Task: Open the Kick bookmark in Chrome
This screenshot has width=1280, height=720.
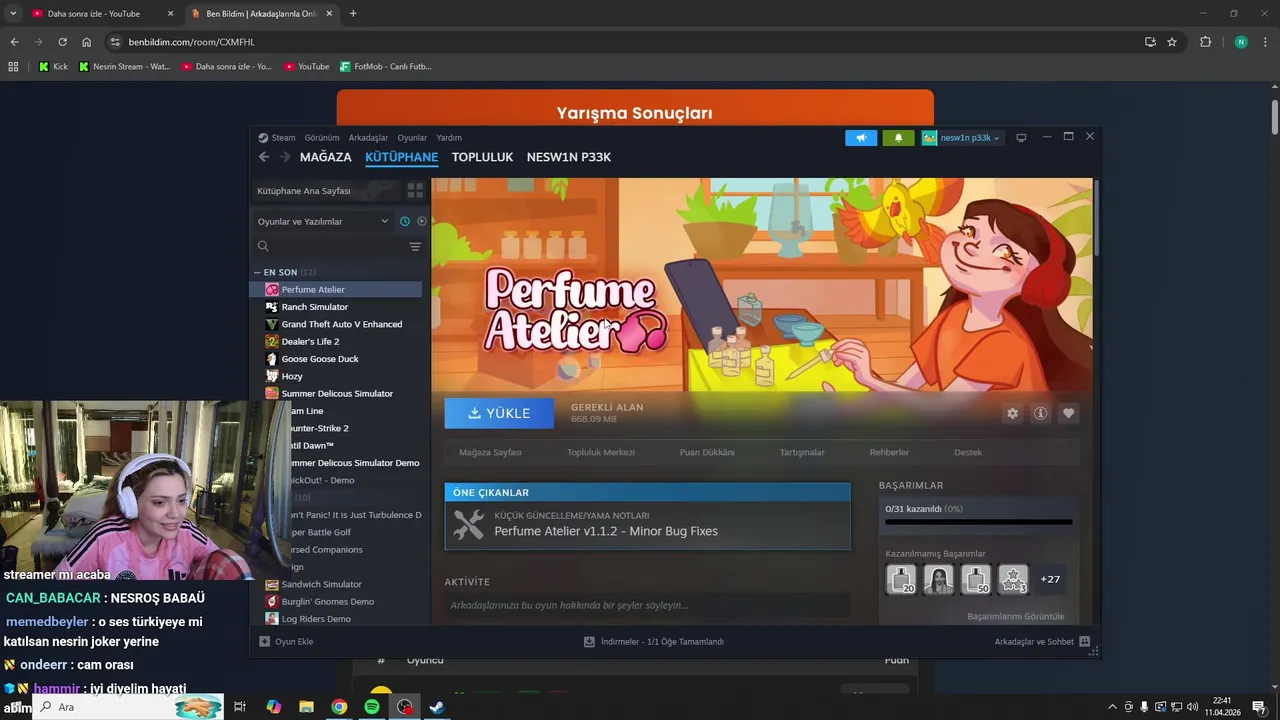Action: point(53,66)
